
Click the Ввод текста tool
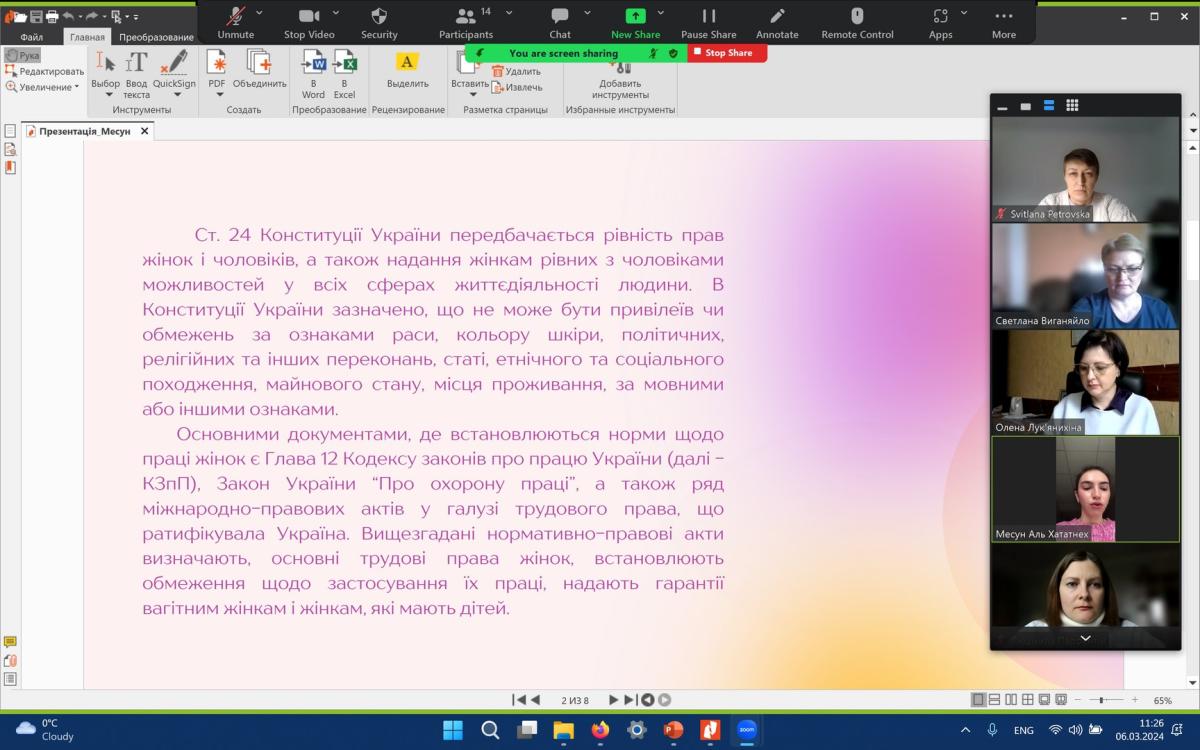[136, 66]
